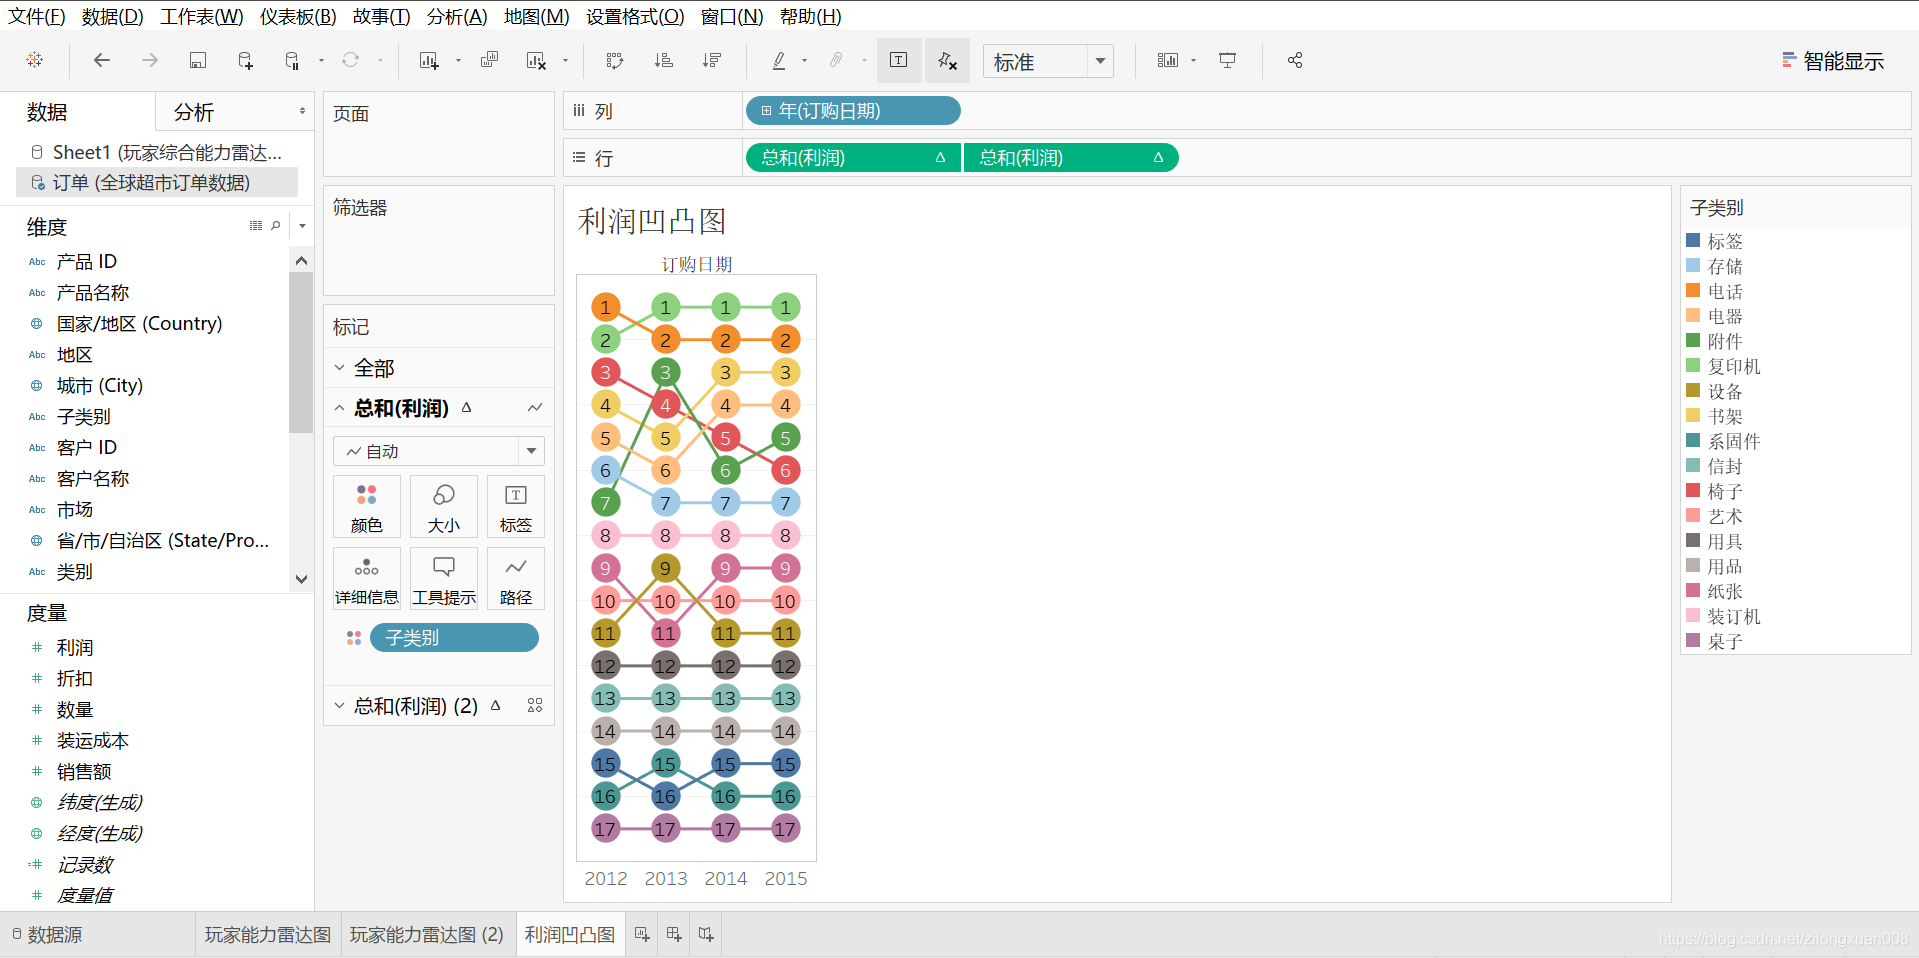Click the 子类别 pill in the Marks card

pos(454,637)
